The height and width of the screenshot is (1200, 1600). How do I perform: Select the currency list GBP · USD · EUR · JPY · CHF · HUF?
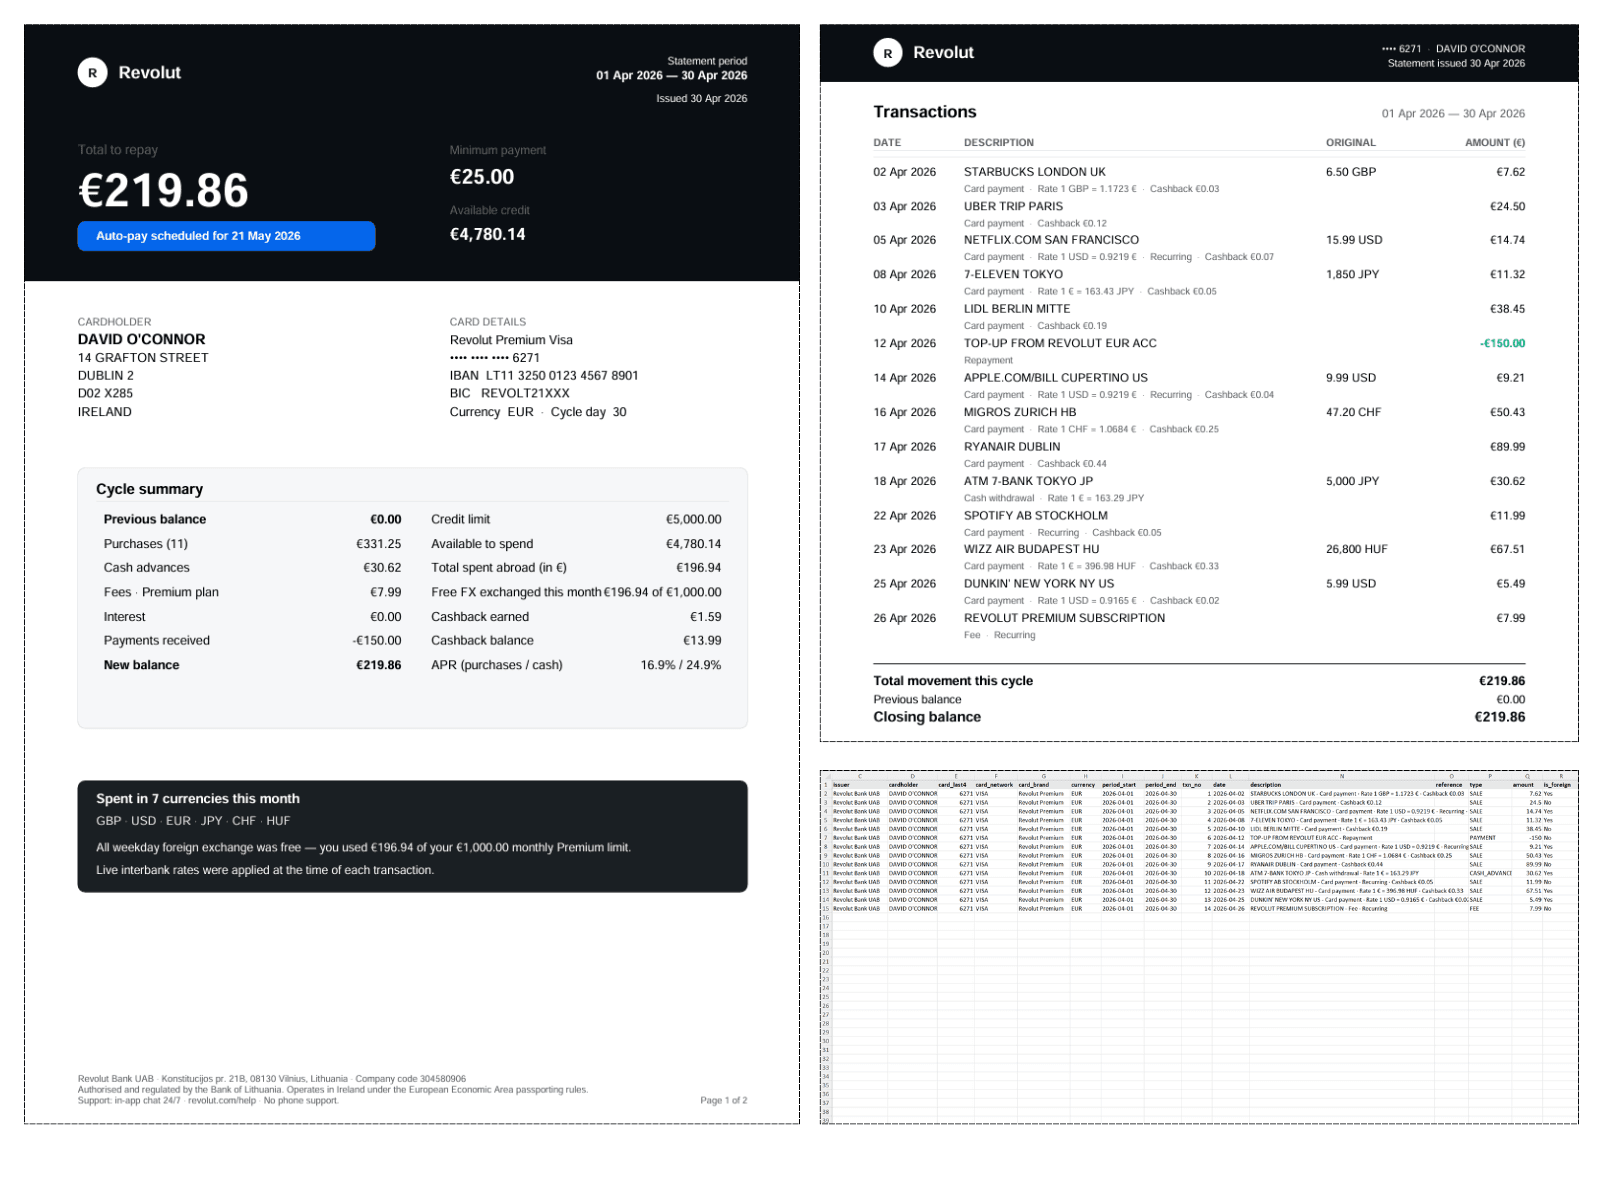coord(193,821)
